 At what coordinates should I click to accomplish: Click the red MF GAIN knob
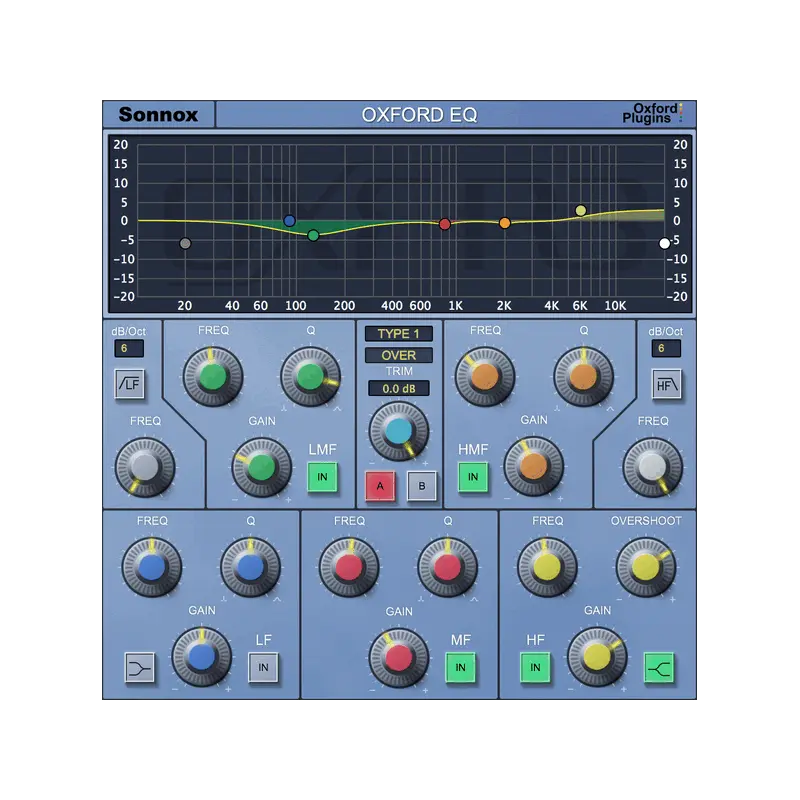pos(399,658)
